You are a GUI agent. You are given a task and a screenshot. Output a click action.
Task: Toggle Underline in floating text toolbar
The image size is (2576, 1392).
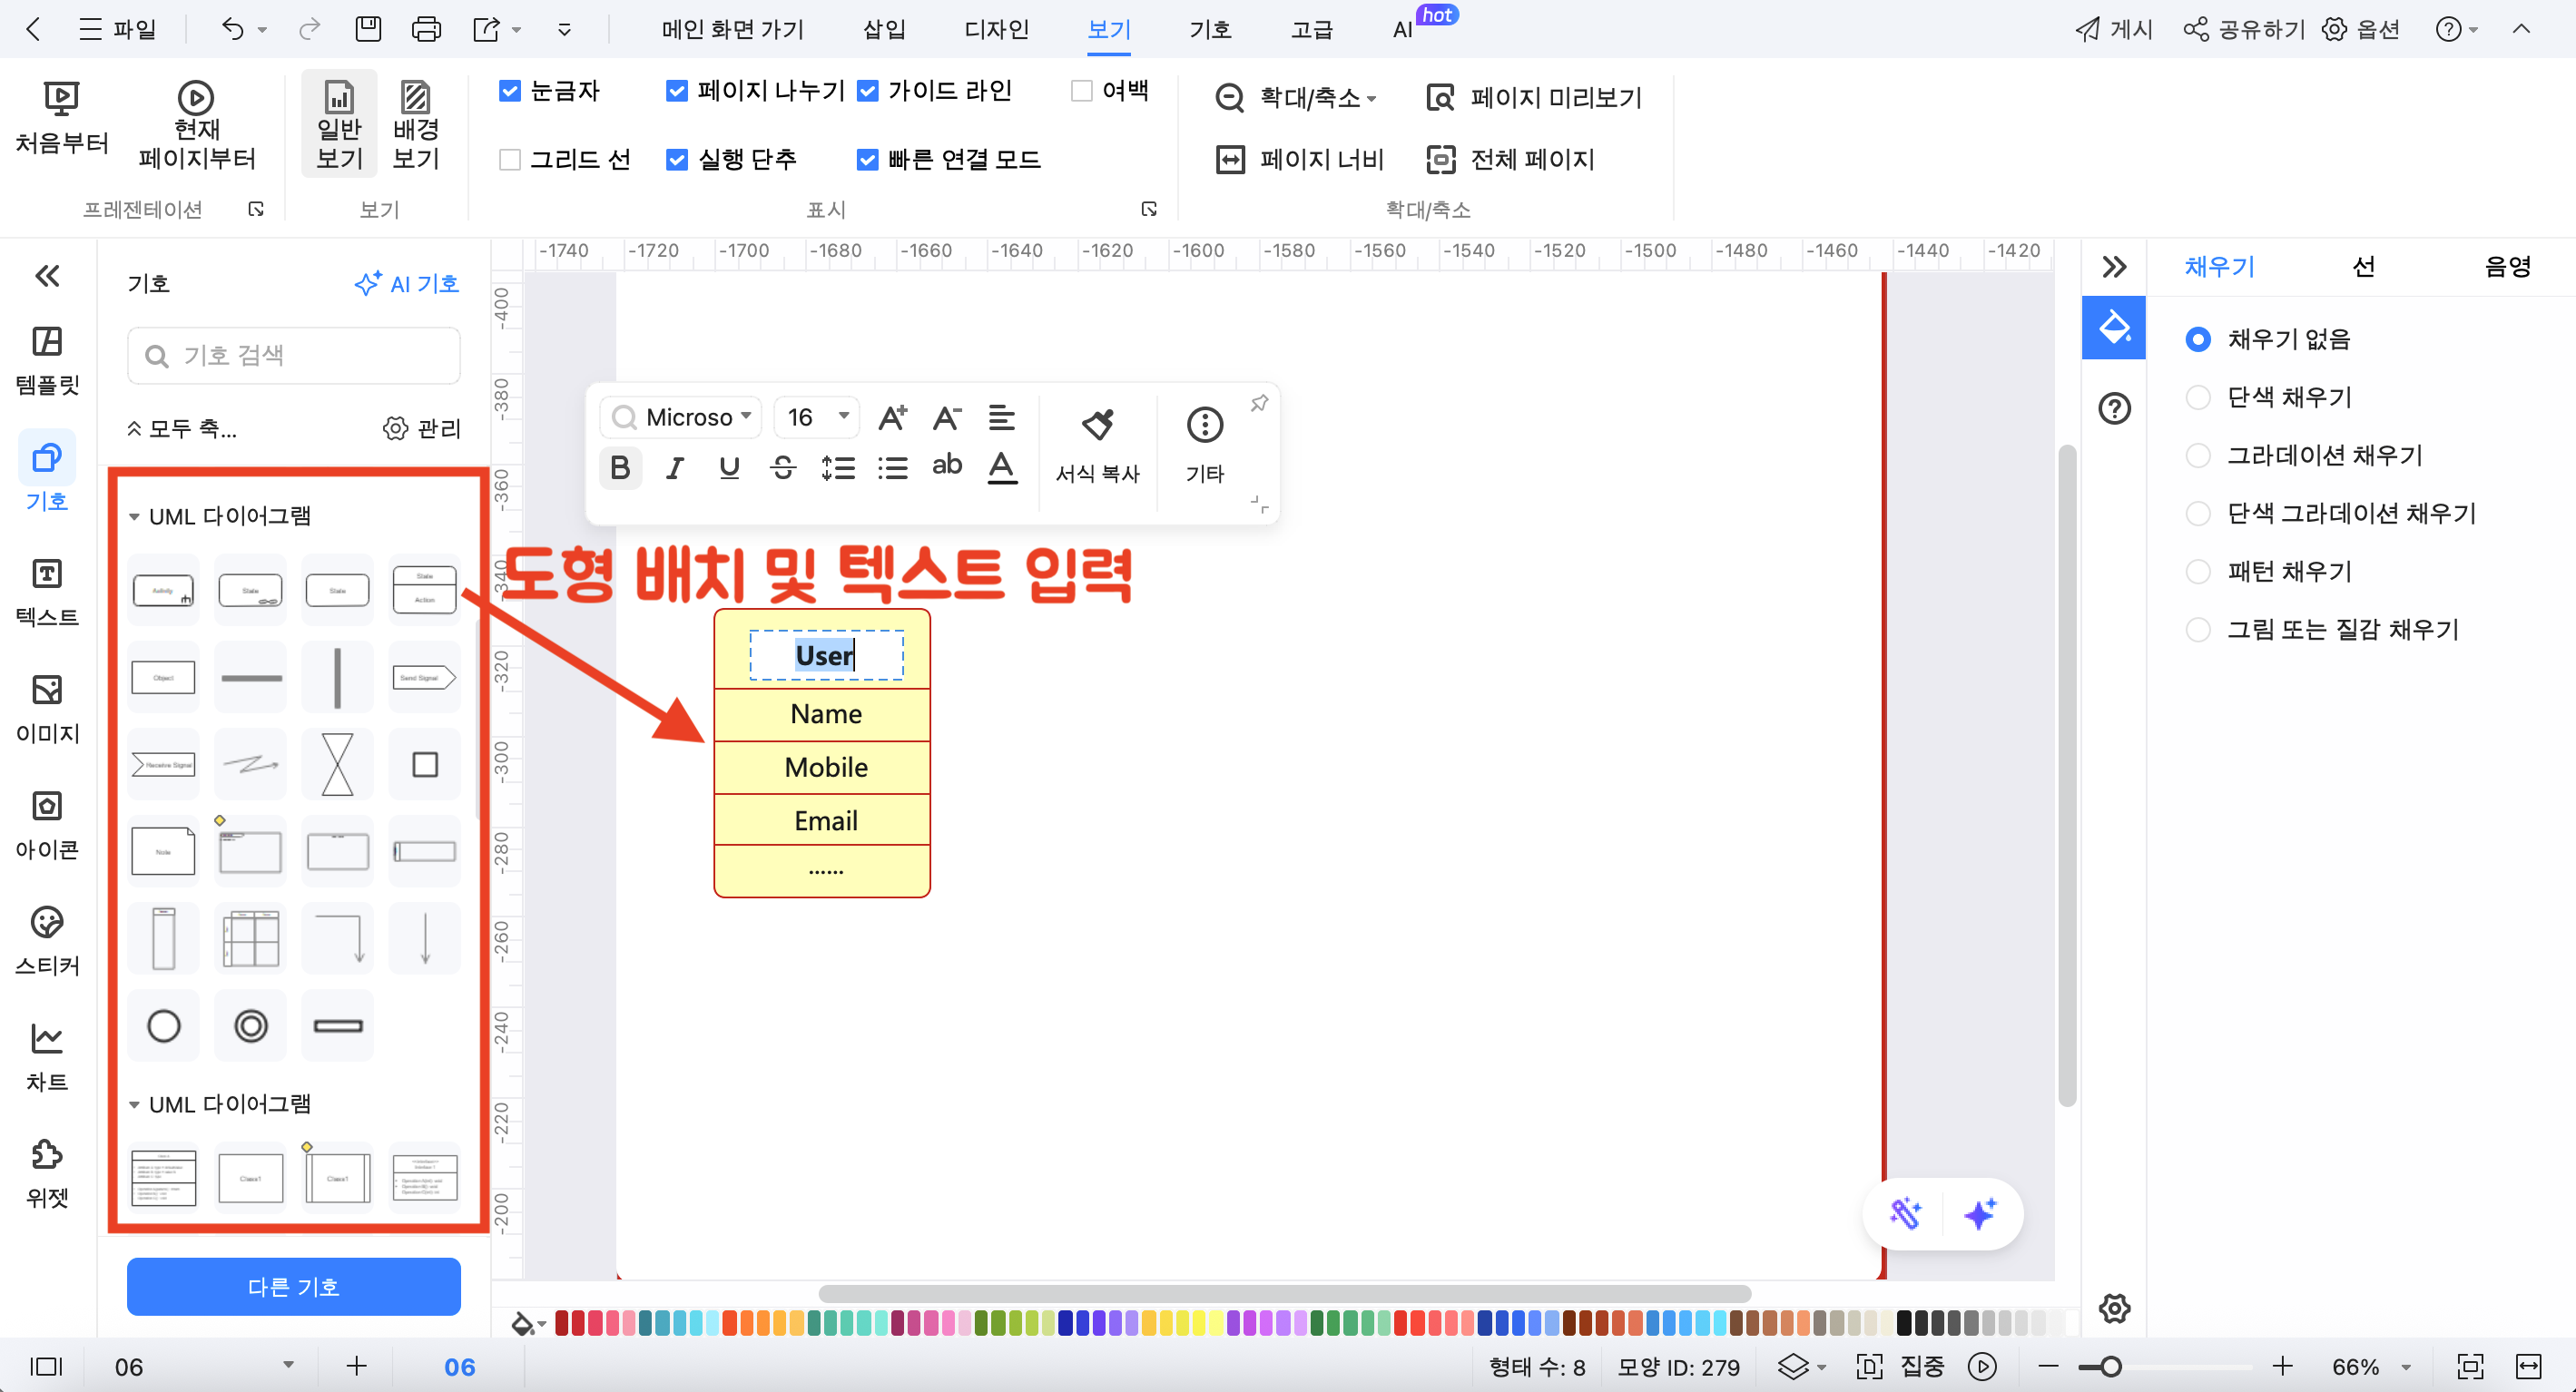coord(729,467)
